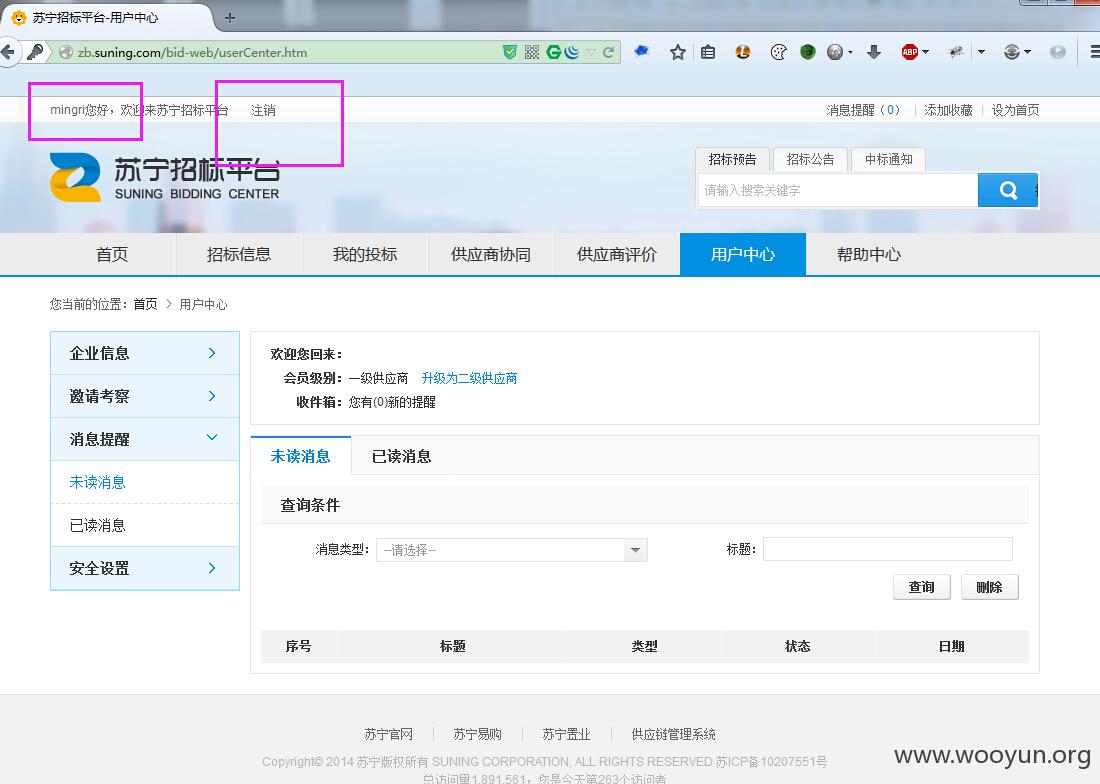Image resolution: width=1100 pixels, height=784 pixels.
Task: Click the Suning Bidding Center logo
Action: 165,177
